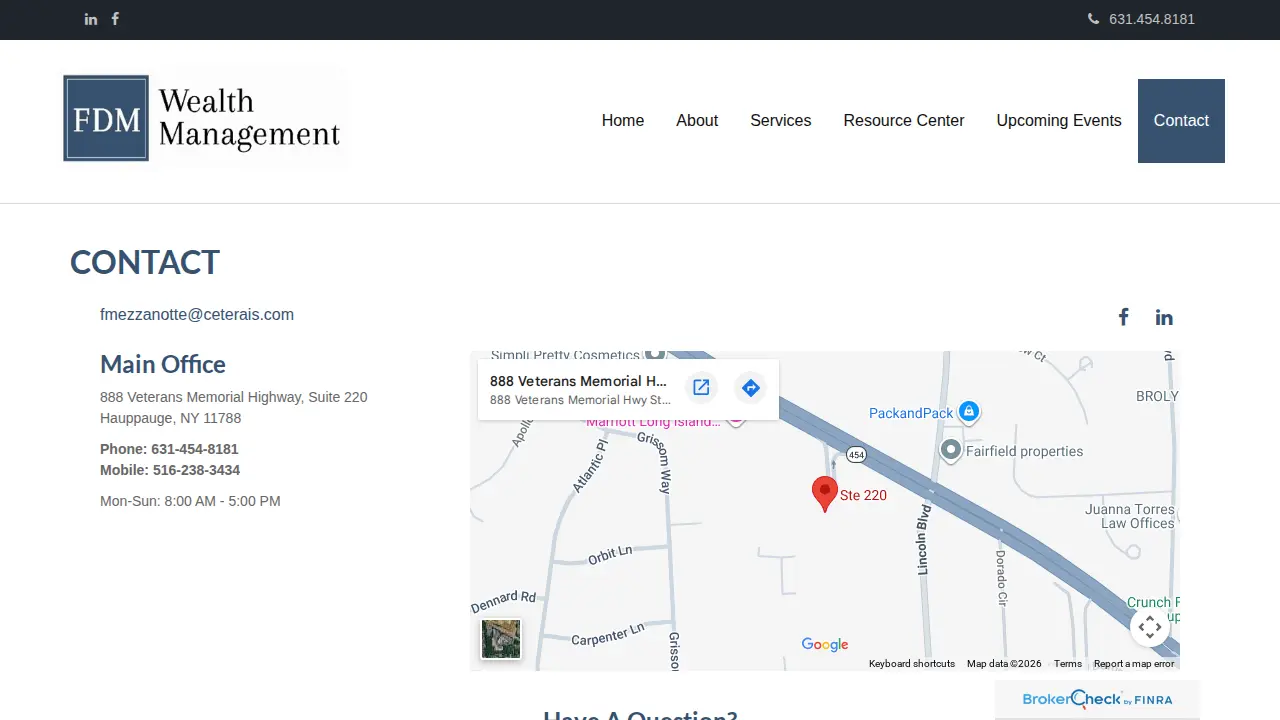Click the Main Office heading
The image size is (1280, 720).
(163, 364)
